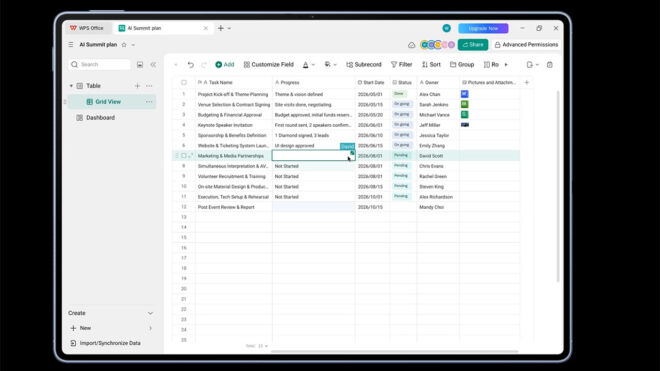Viewport: 660px width, 371px height.
Task: Expand more toolbar options arrow
Action: tap(506, 65)
